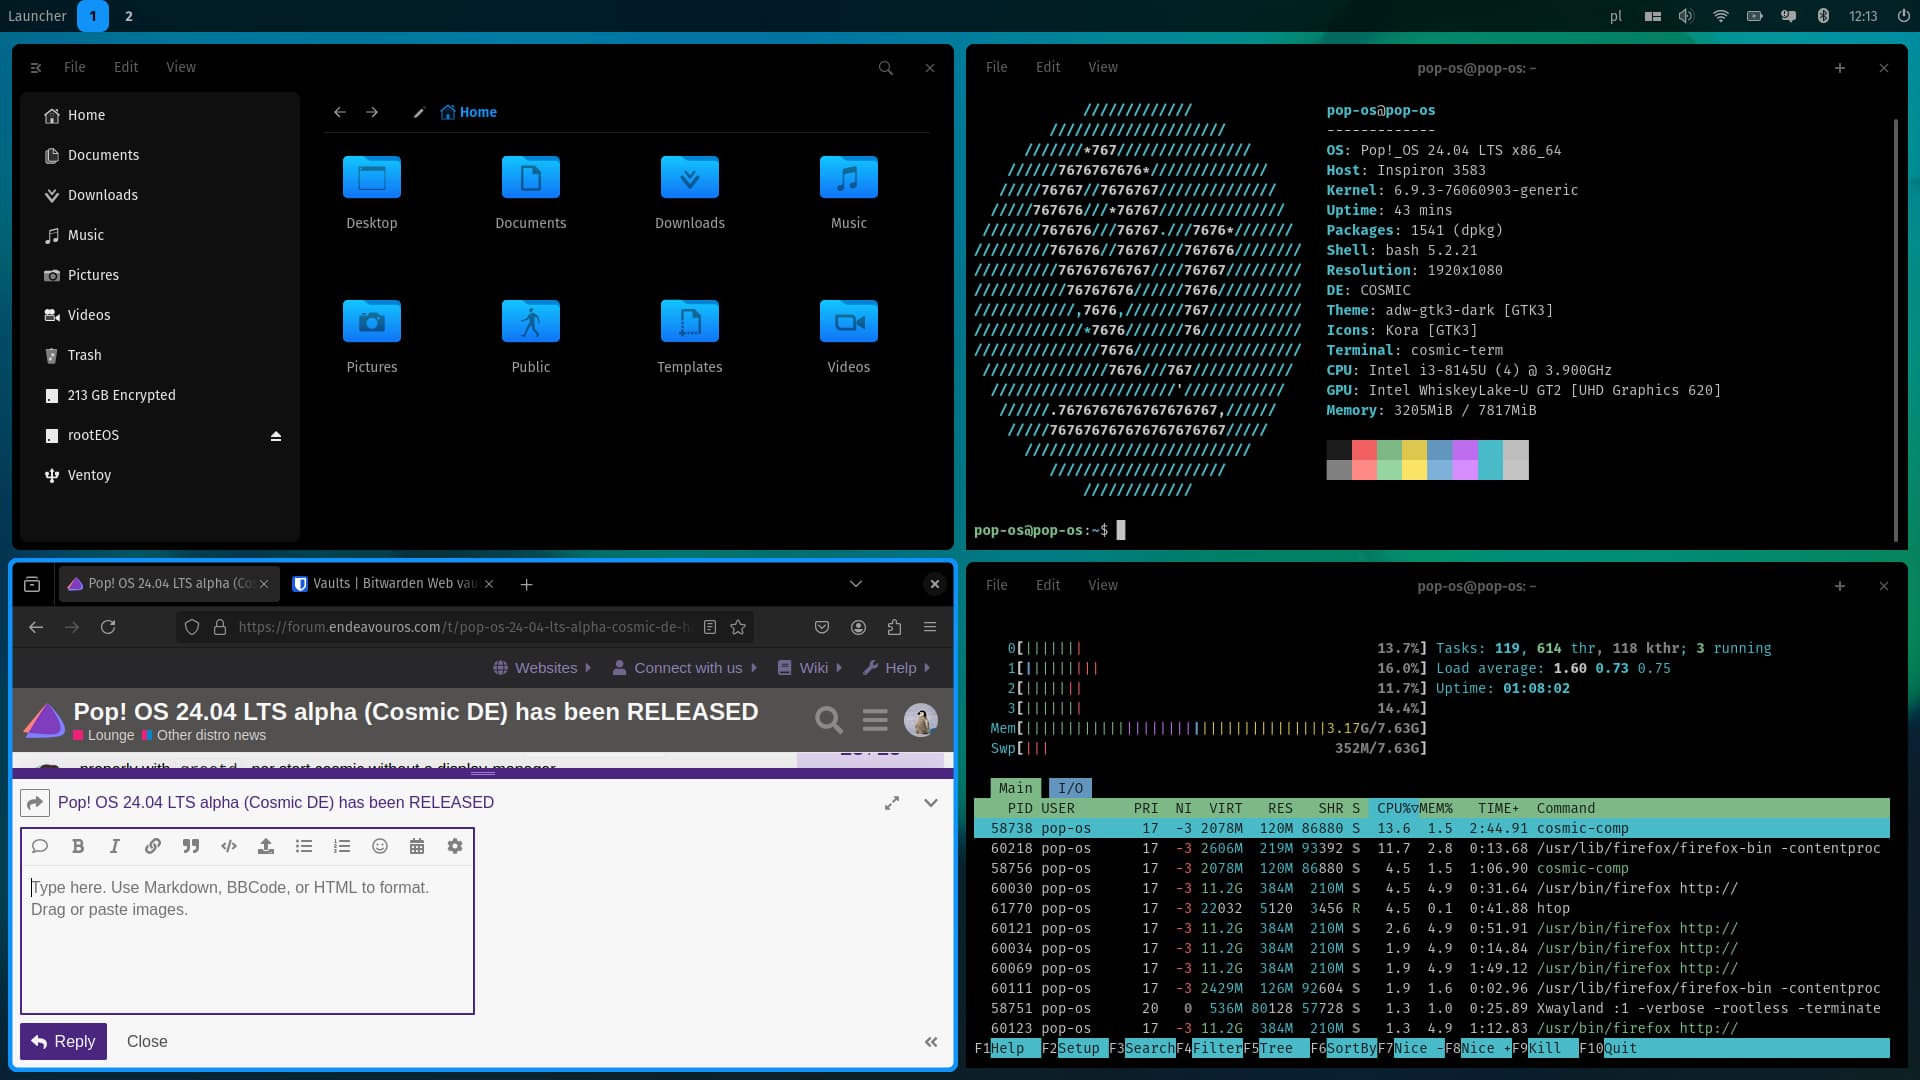
Task: Insert hyperlink using chain icon
Action: pyautogui.click(x=153, y=846)
